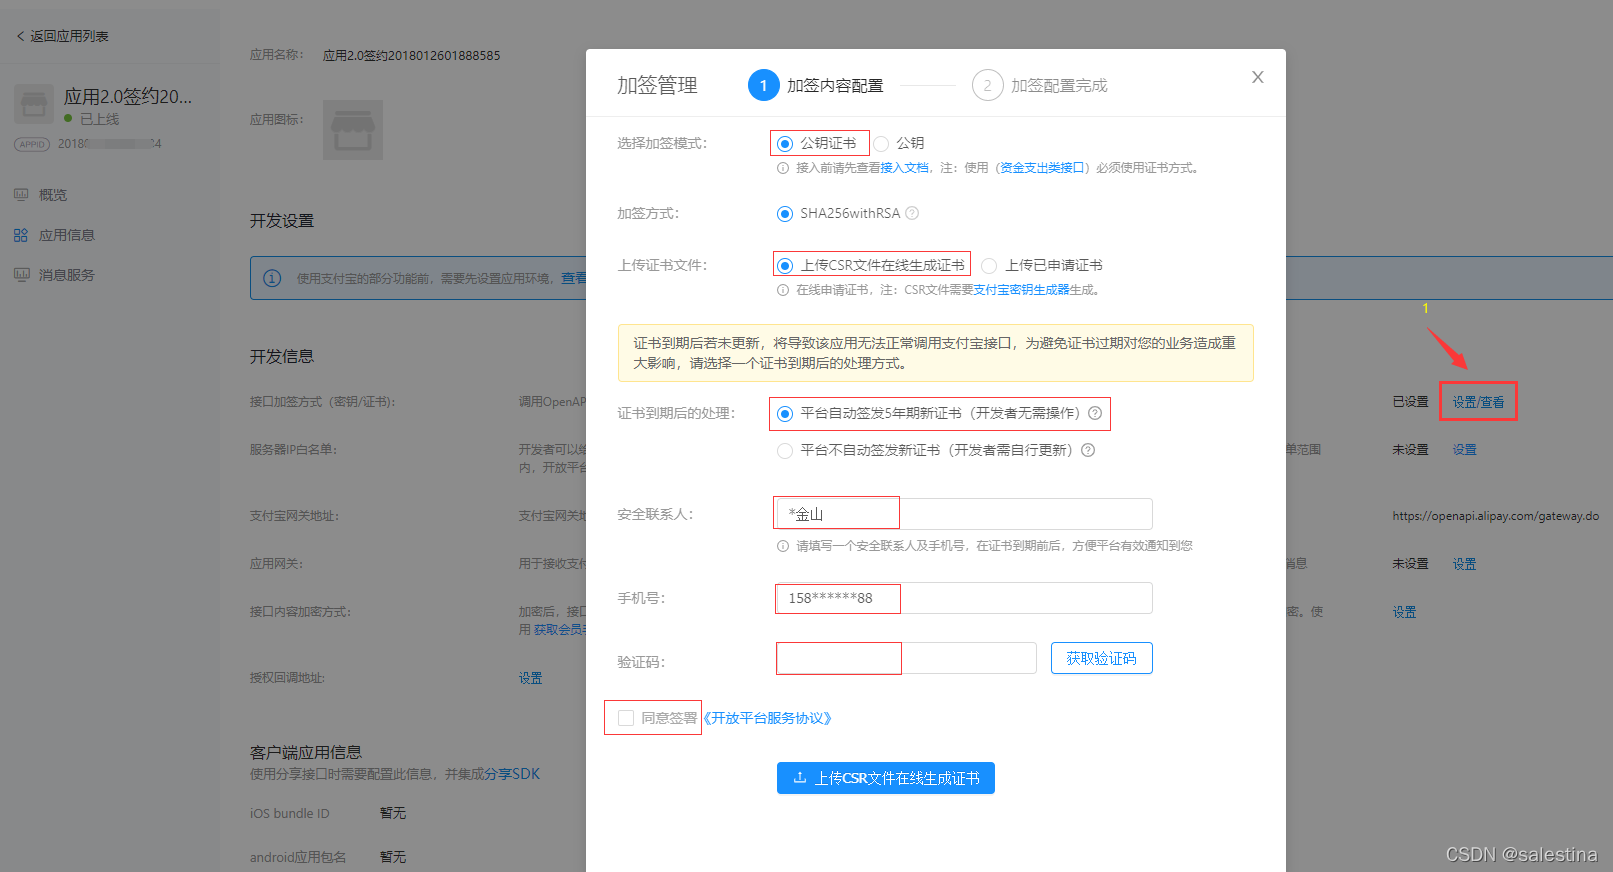Click the 已设置 status text
This screenshot has height=872, width=1613.
click(x=1411, y=402)
